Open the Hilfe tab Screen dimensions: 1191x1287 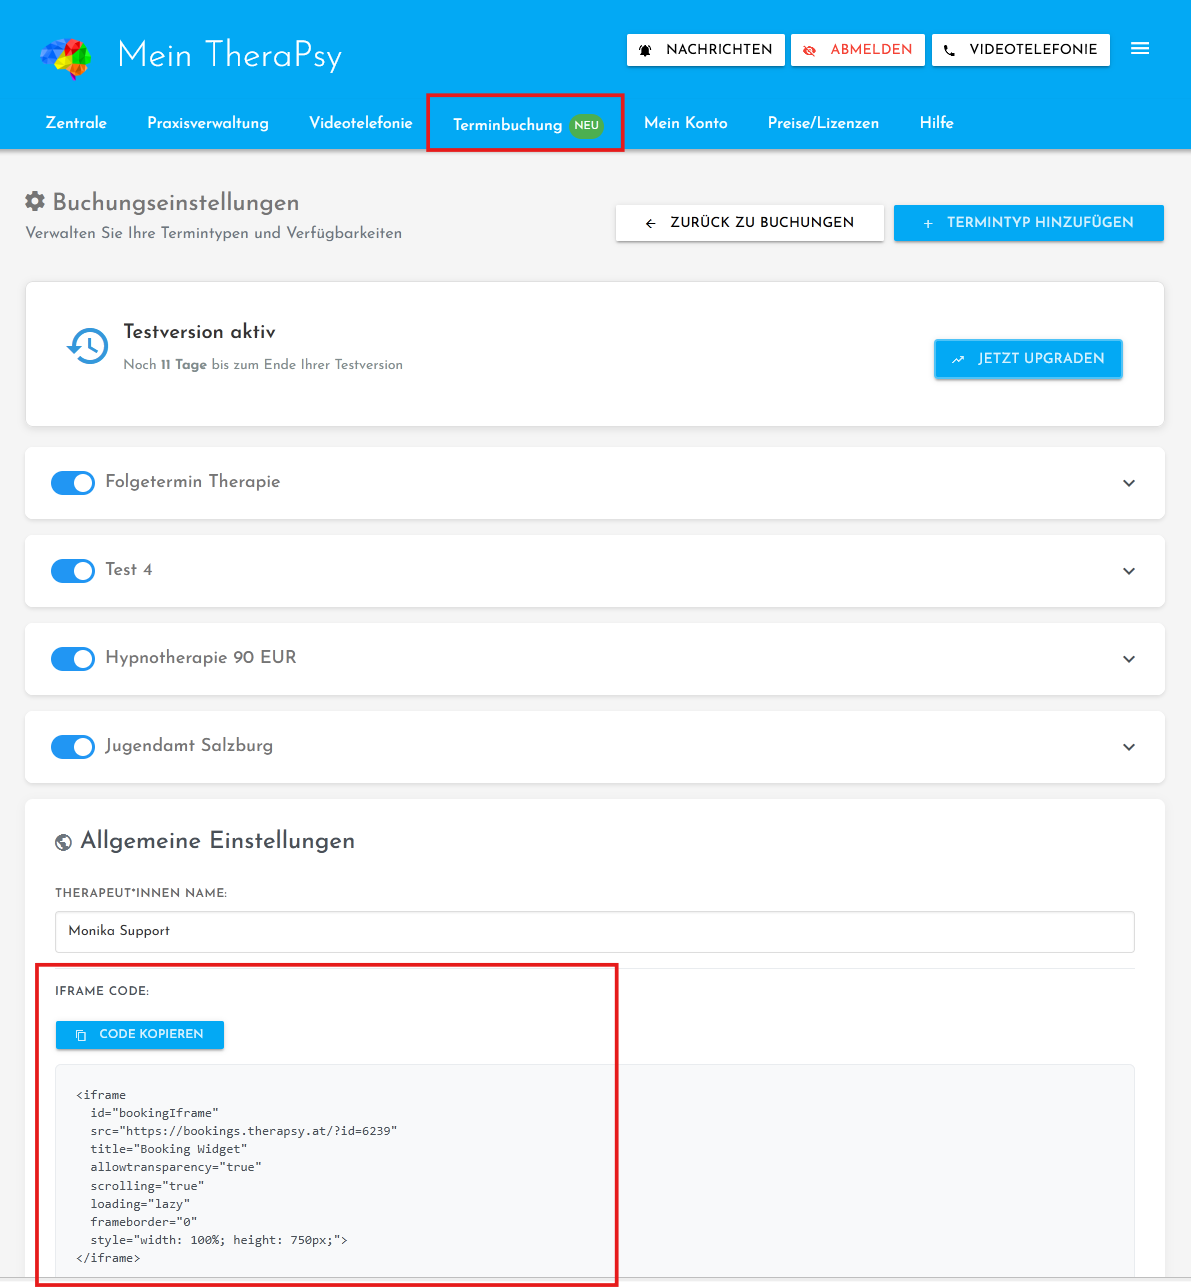pyautogui.click(x=937, y=123)
